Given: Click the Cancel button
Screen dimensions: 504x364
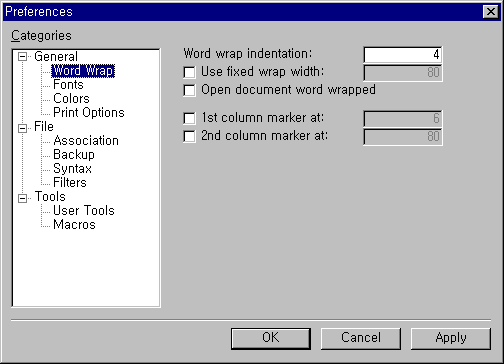Looking at the screenshot, I should point(361,339).
